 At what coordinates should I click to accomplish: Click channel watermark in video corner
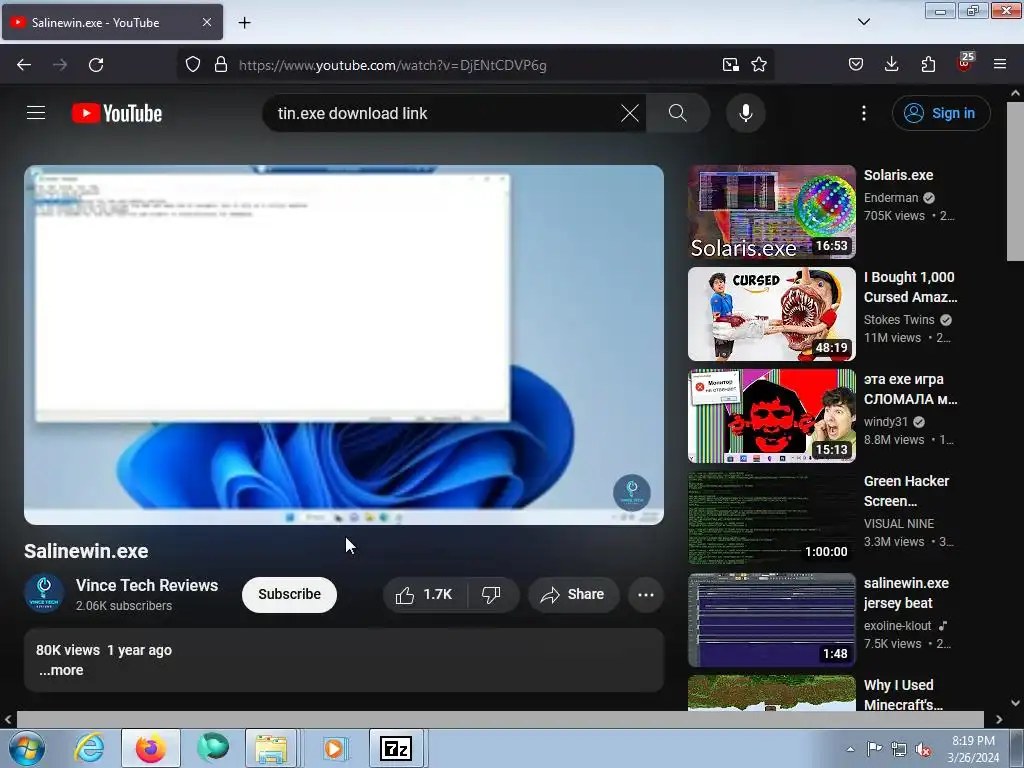pos(632,492)
